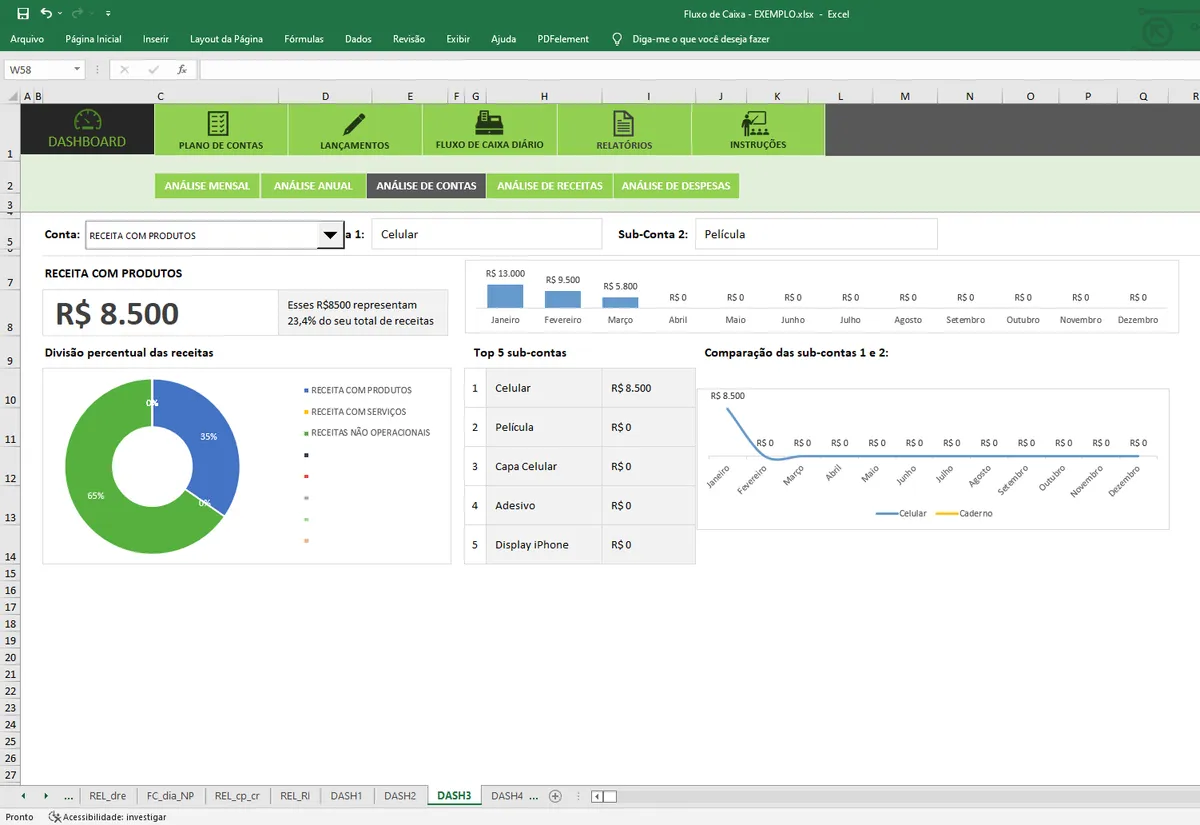Click the green segment of the donut chart
Screen dimensions: 1200x825
100,500
